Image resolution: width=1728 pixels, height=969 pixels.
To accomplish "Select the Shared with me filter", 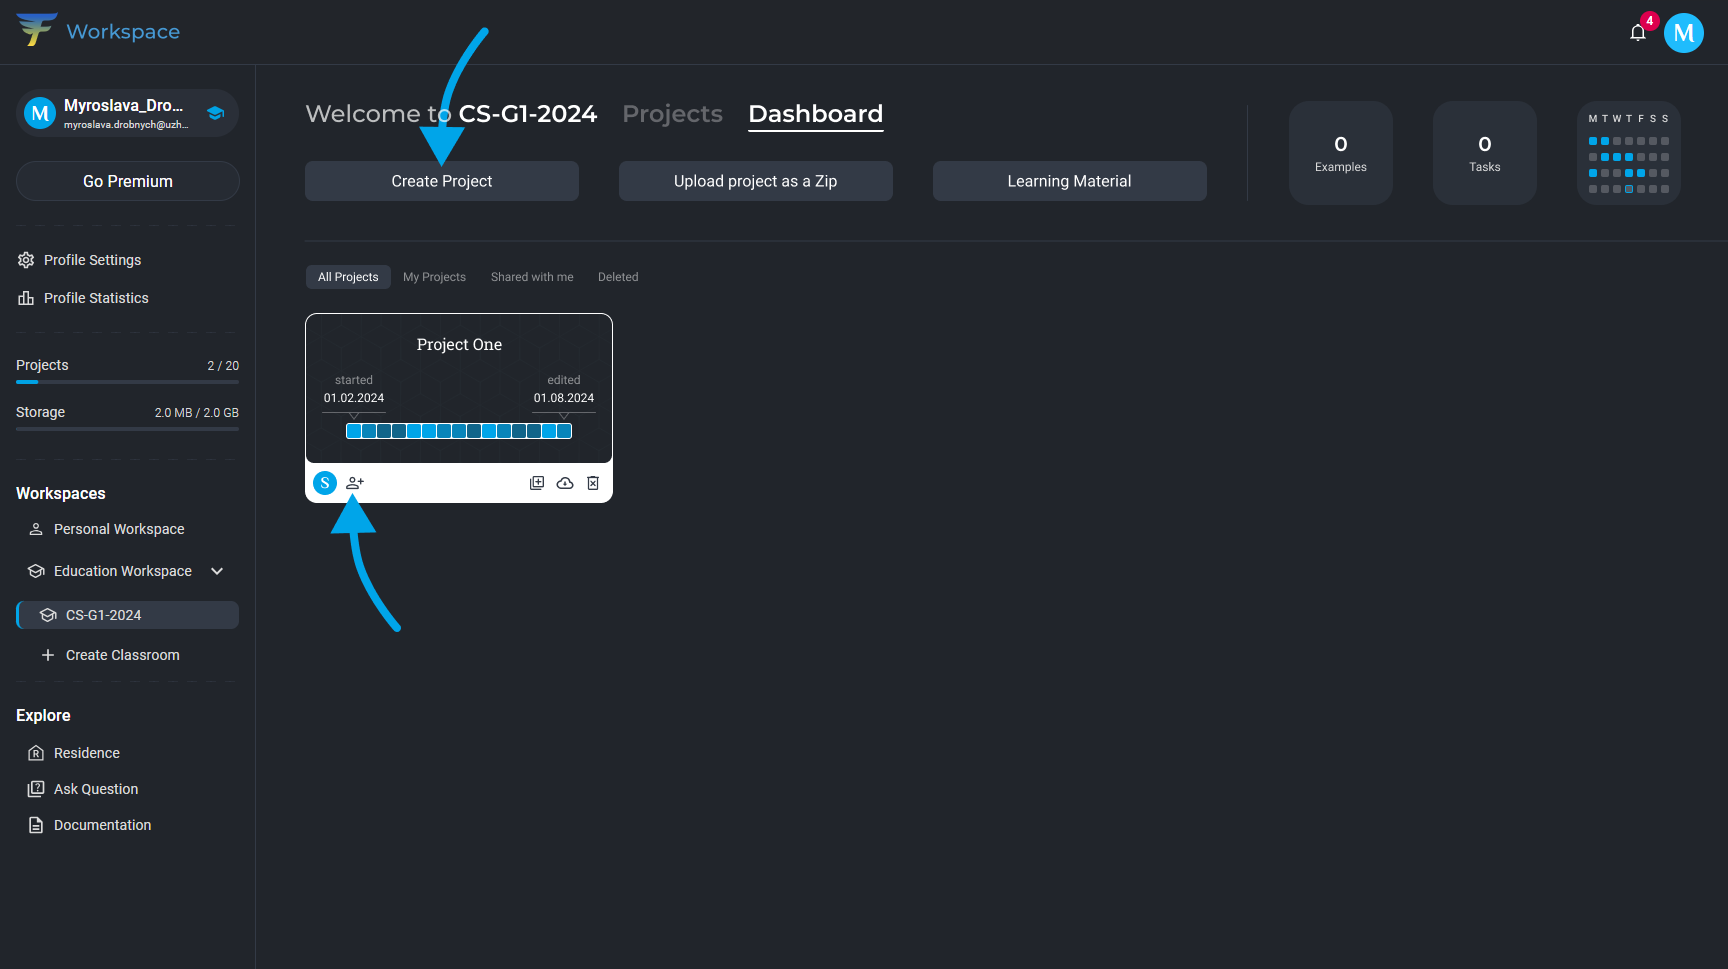I will pyautogui.click(x=532, y=277).
